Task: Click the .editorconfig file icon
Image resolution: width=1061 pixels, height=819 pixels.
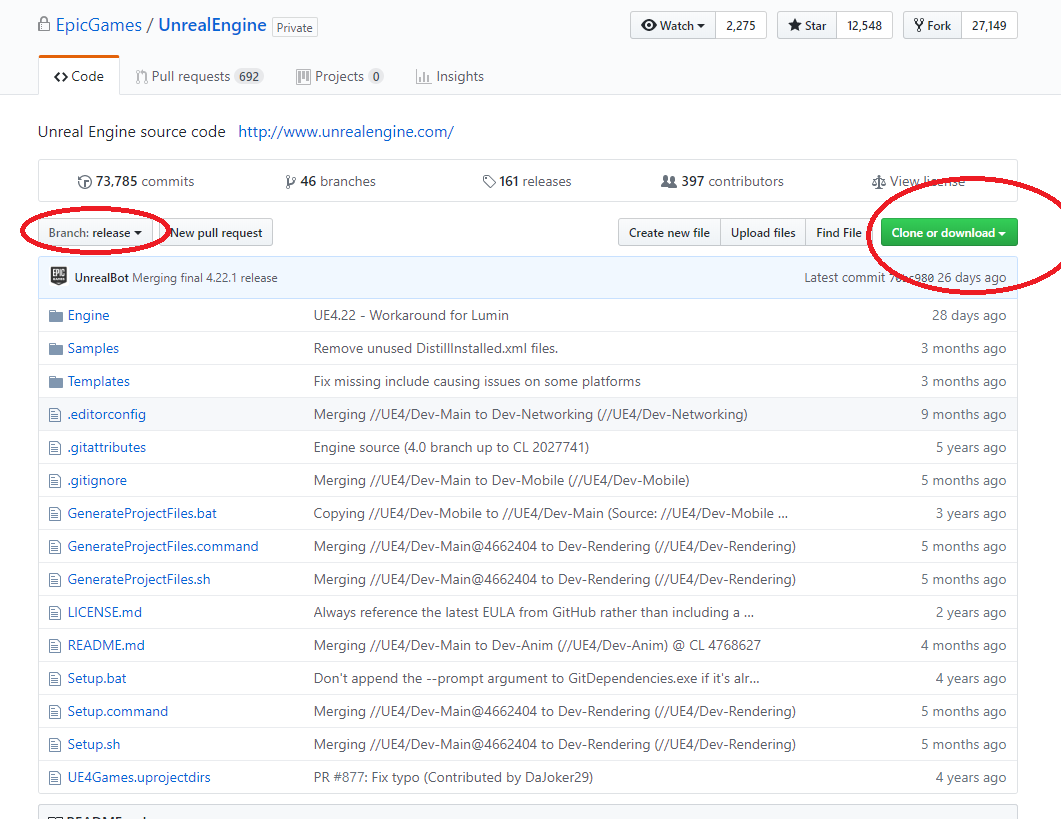Action: tap(55, 415)
